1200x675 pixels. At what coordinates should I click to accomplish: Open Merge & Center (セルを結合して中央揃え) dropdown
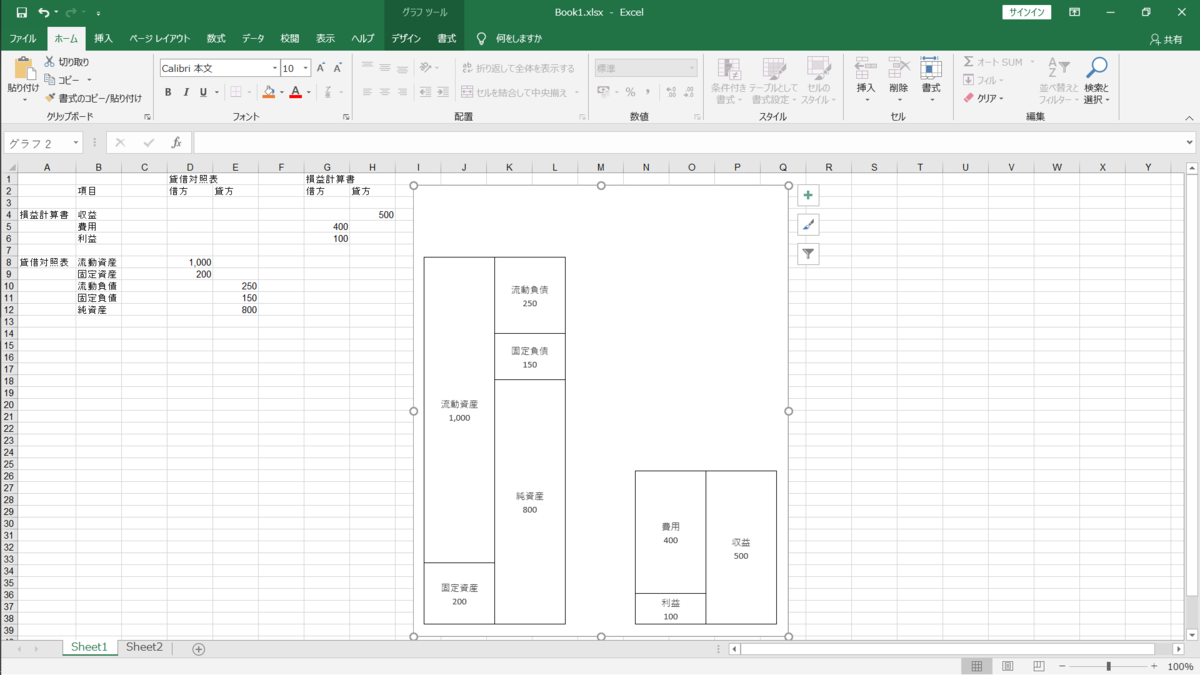(x=577, y=92)
